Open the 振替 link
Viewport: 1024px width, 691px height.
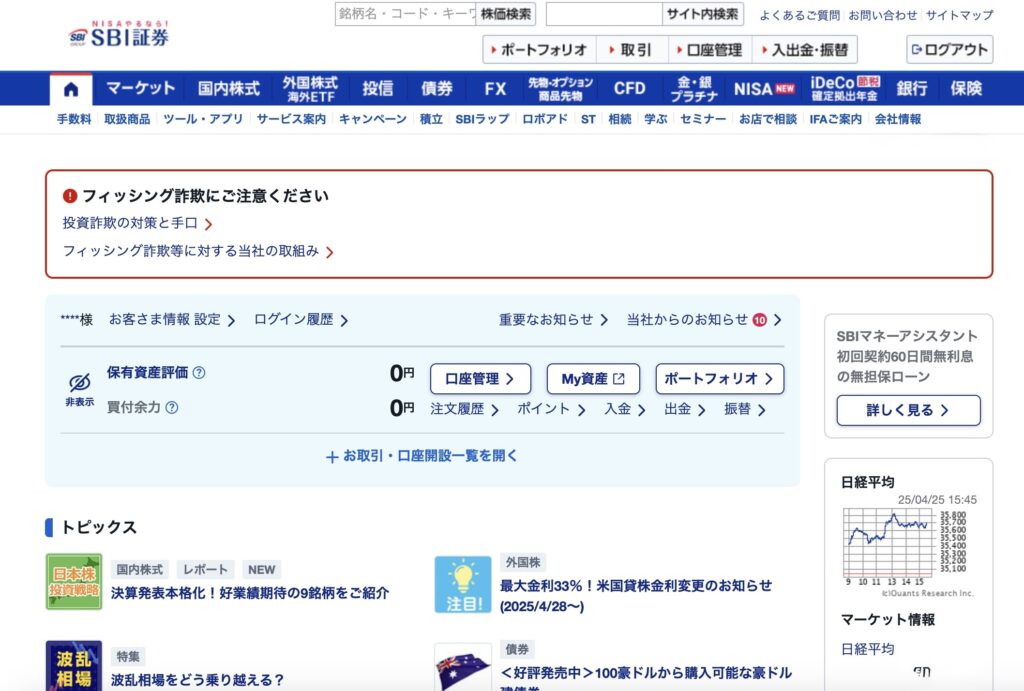click(744, 410)
